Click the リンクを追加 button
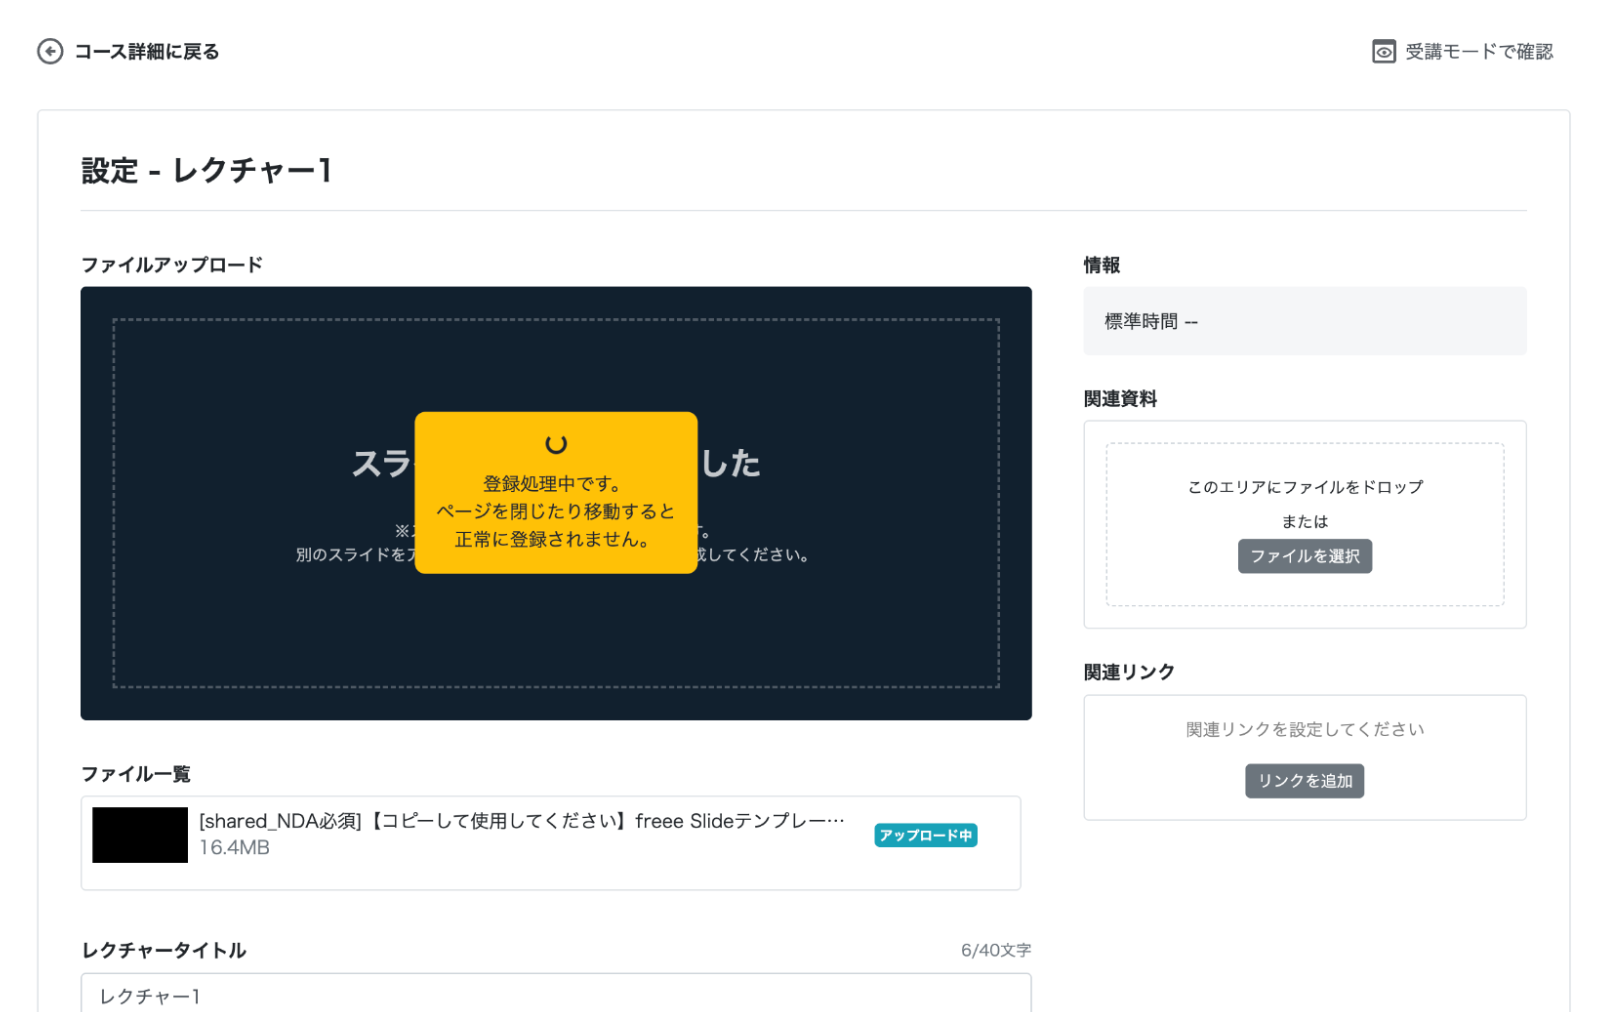 click(1305, 781)
